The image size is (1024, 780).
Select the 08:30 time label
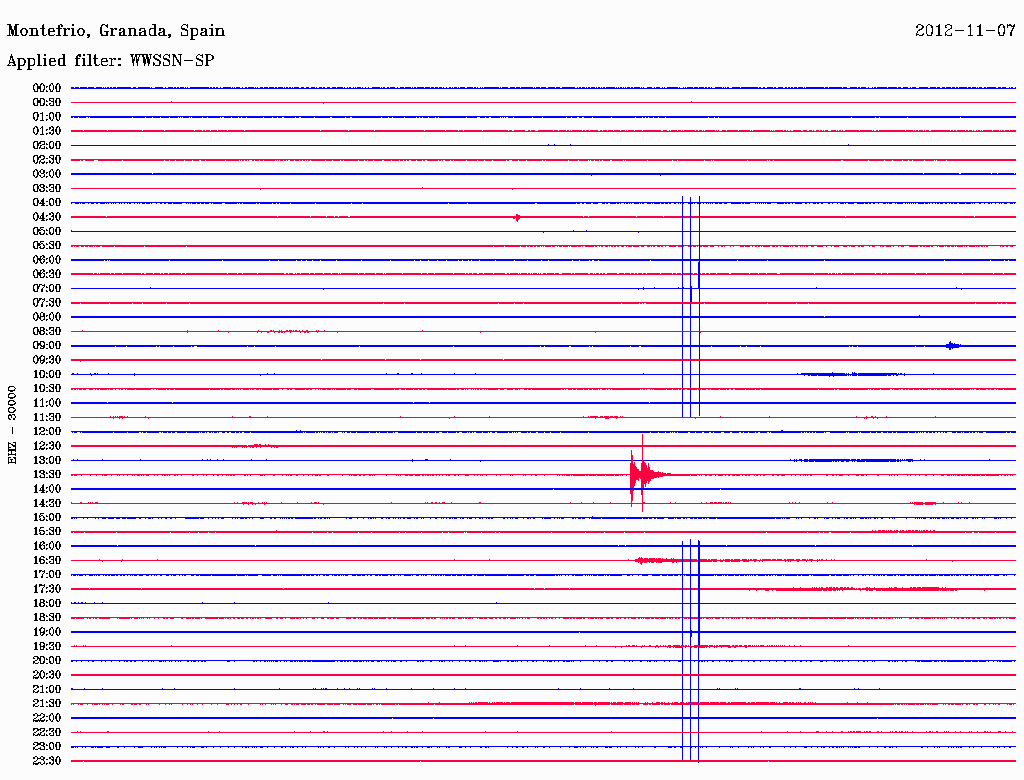click(47, 331)
